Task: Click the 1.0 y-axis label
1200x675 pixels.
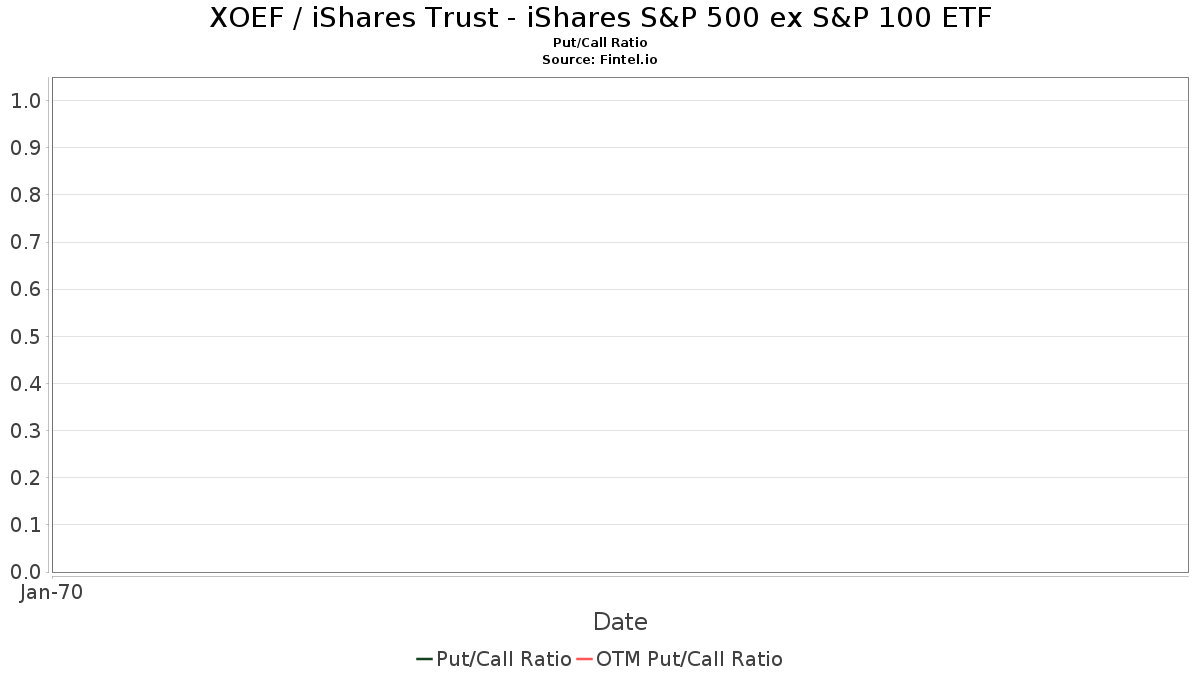Action: pos(25,101)
